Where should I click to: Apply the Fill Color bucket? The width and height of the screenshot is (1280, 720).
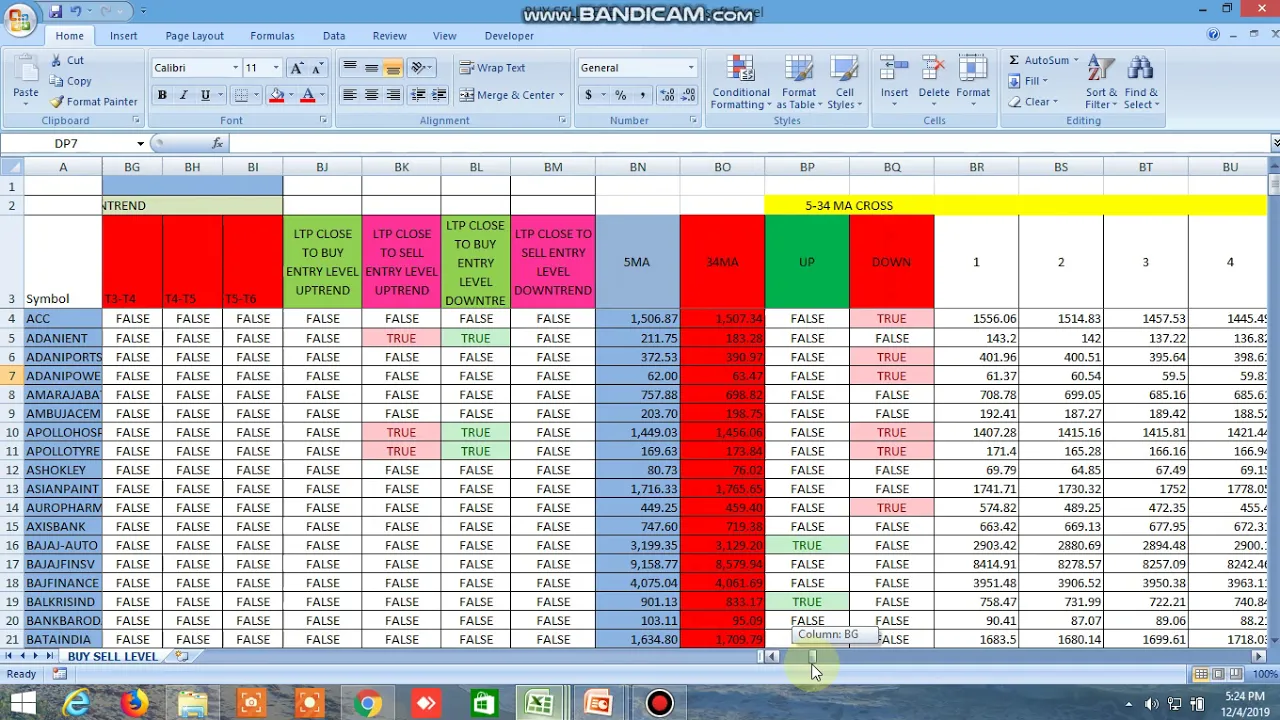click(277, 95)
